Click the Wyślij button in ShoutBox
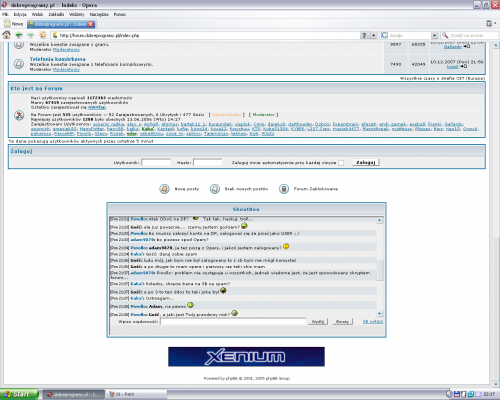The image size is (500, 400). tap(318, 322)
